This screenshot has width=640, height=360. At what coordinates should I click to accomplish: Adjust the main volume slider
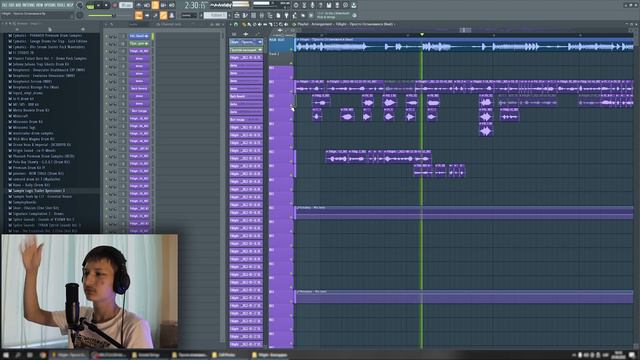click(101, 16)
